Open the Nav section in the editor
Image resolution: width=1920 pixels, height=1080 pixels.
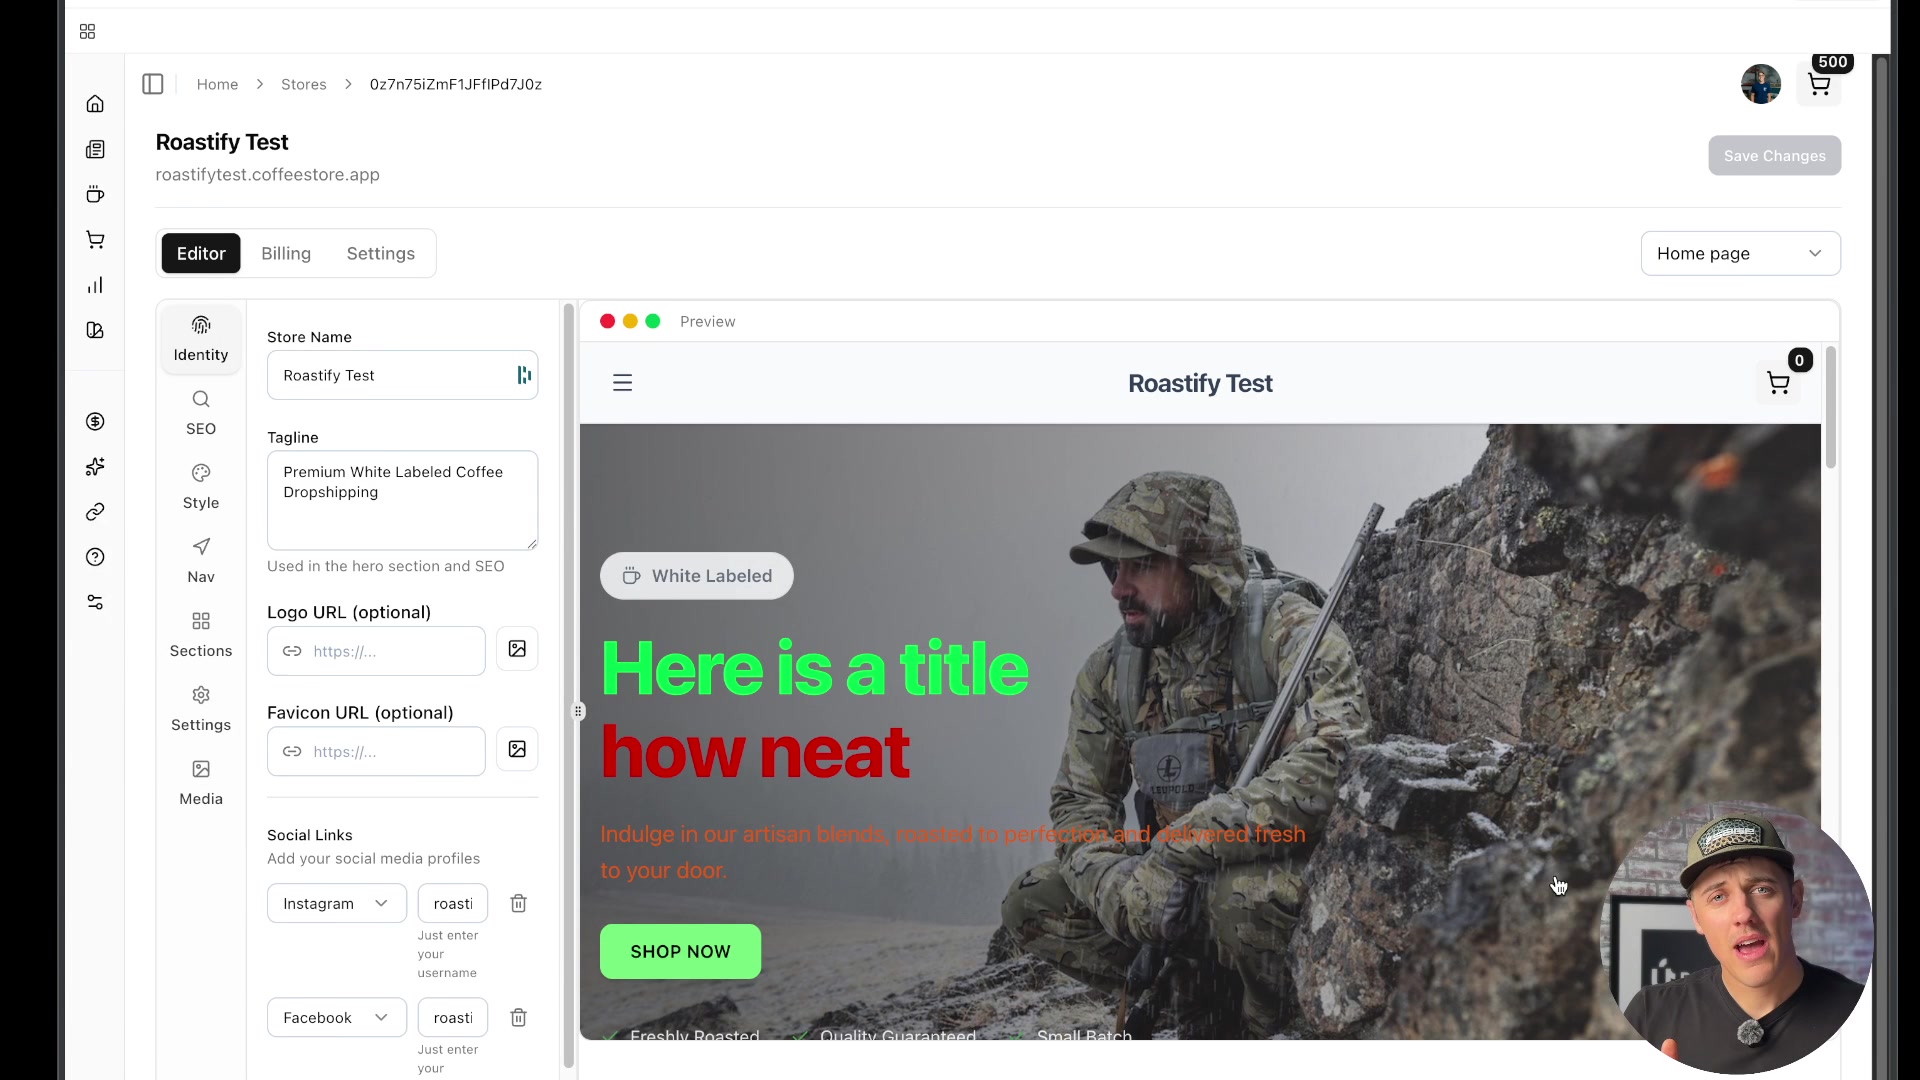[x=201, y=560]
